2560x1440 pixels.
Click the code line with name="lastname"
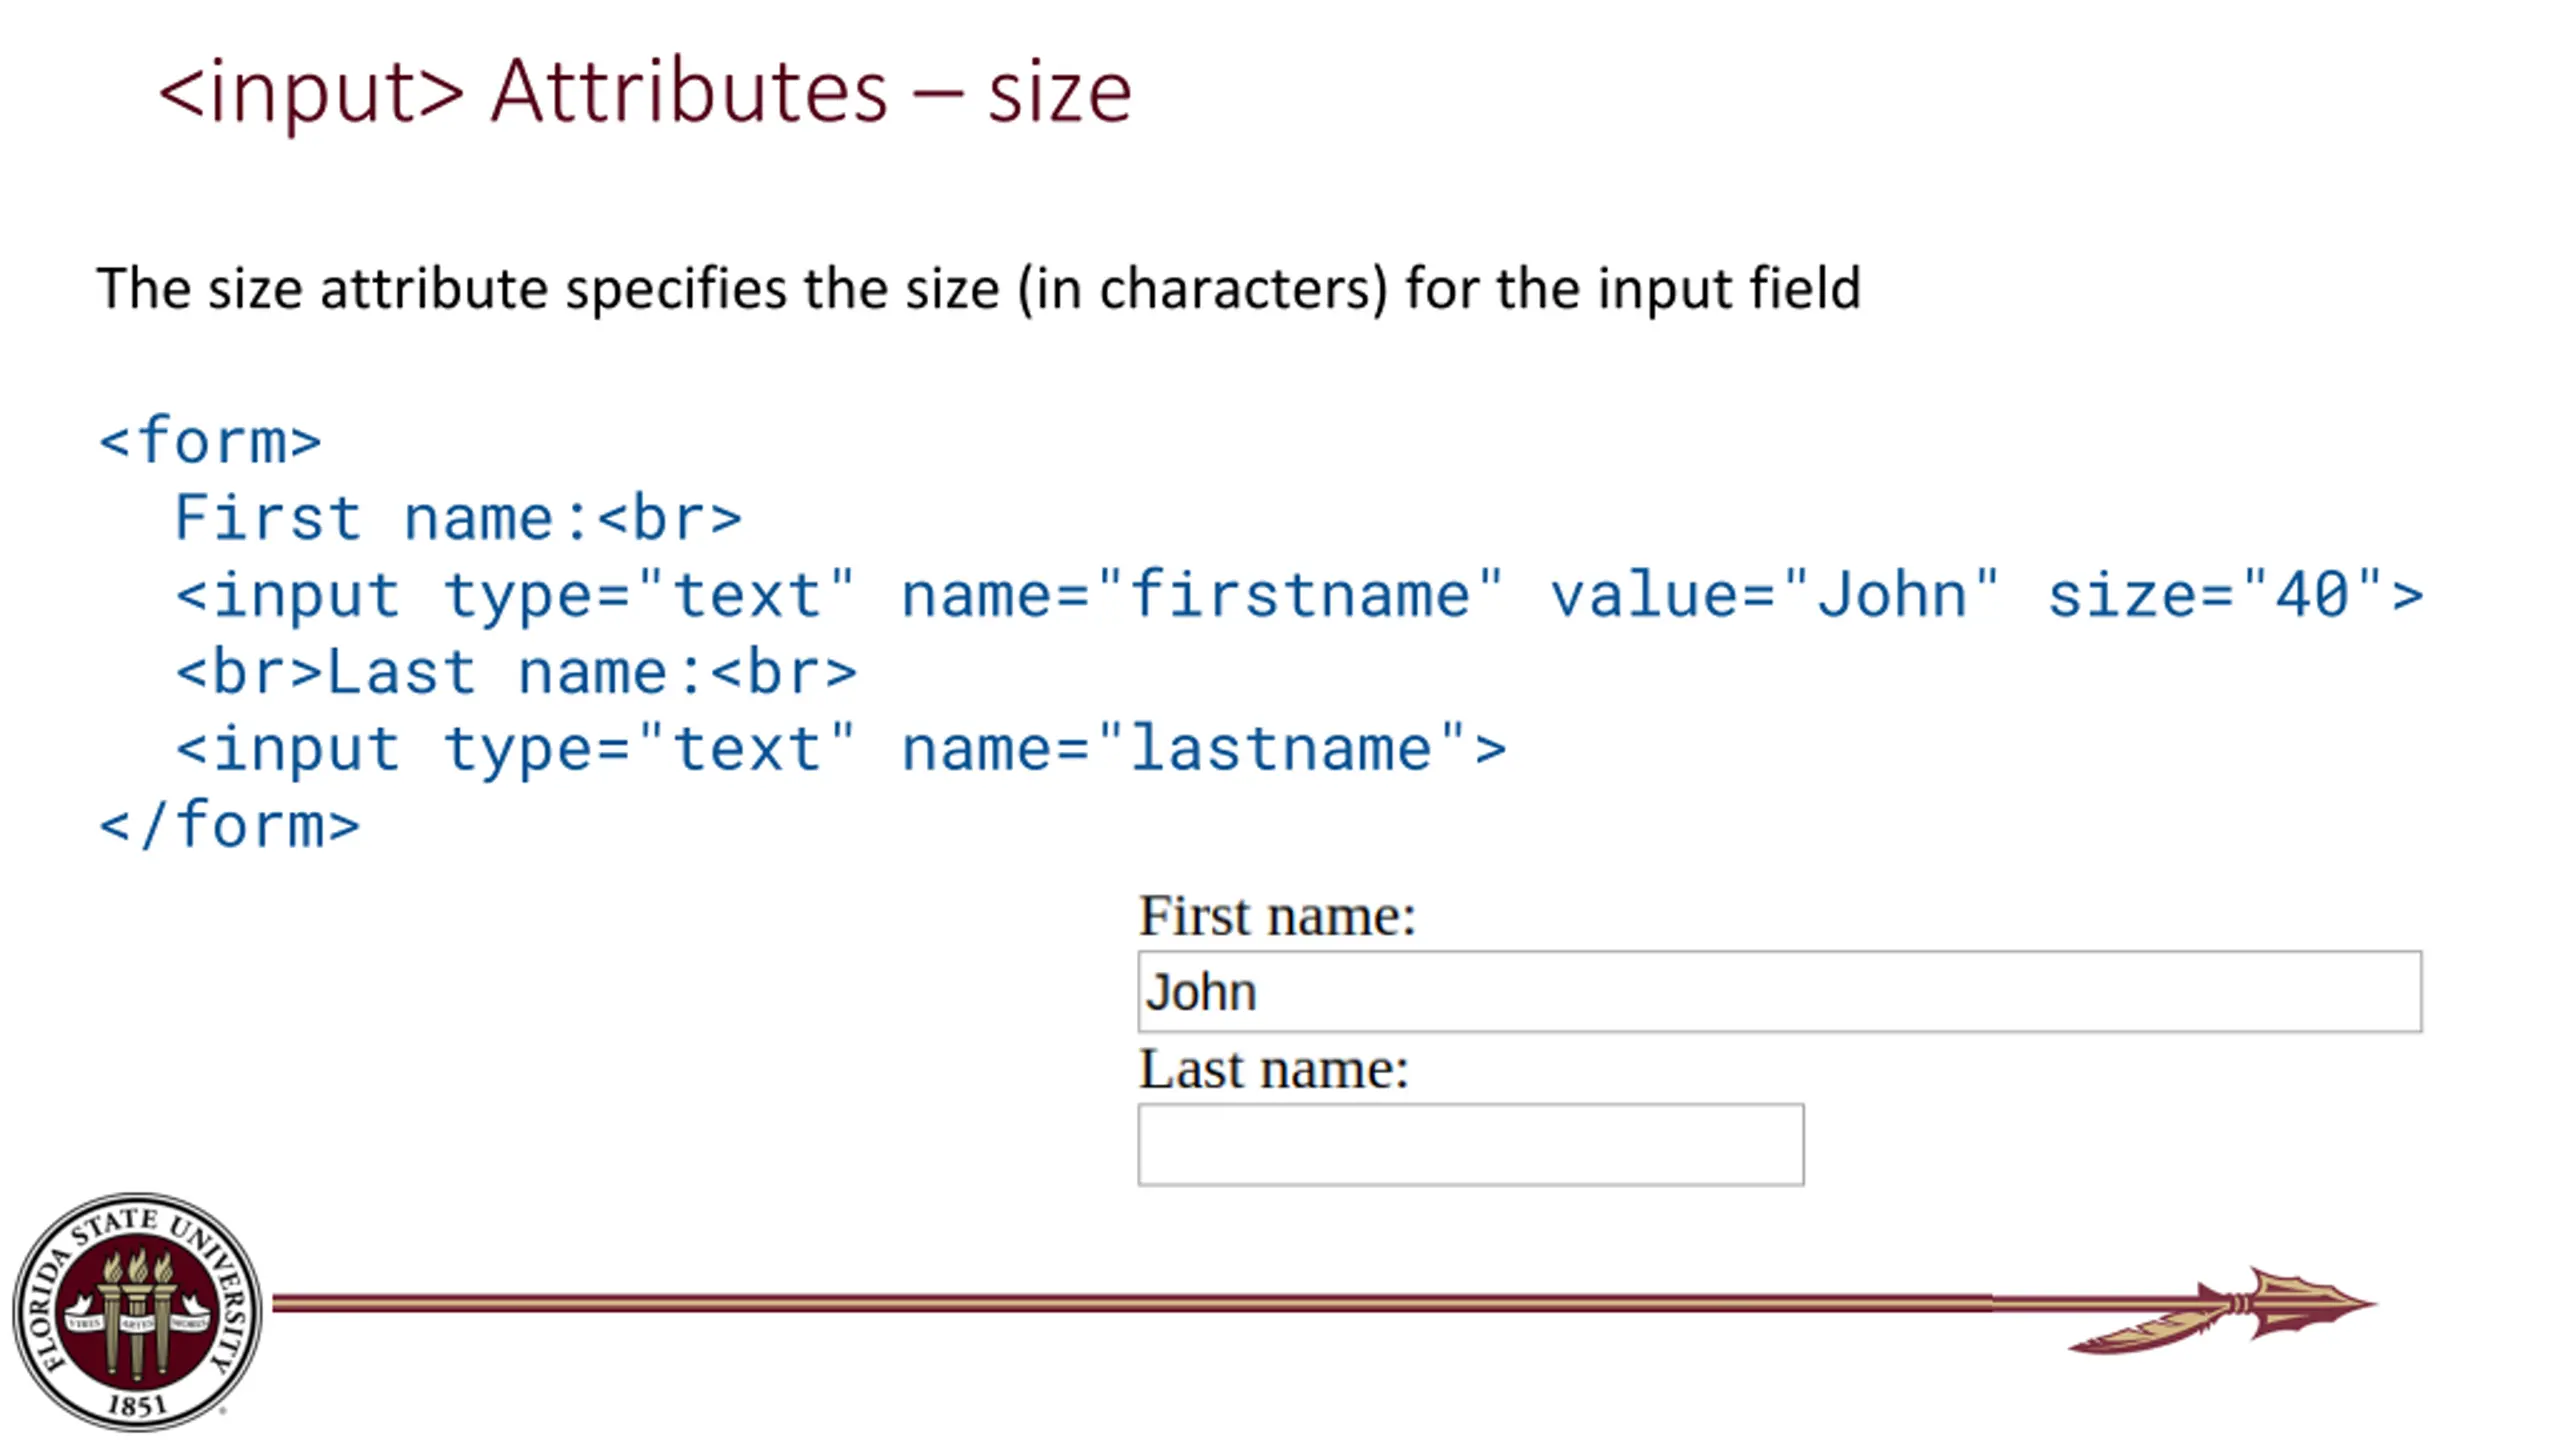click(x=841, y=749)
